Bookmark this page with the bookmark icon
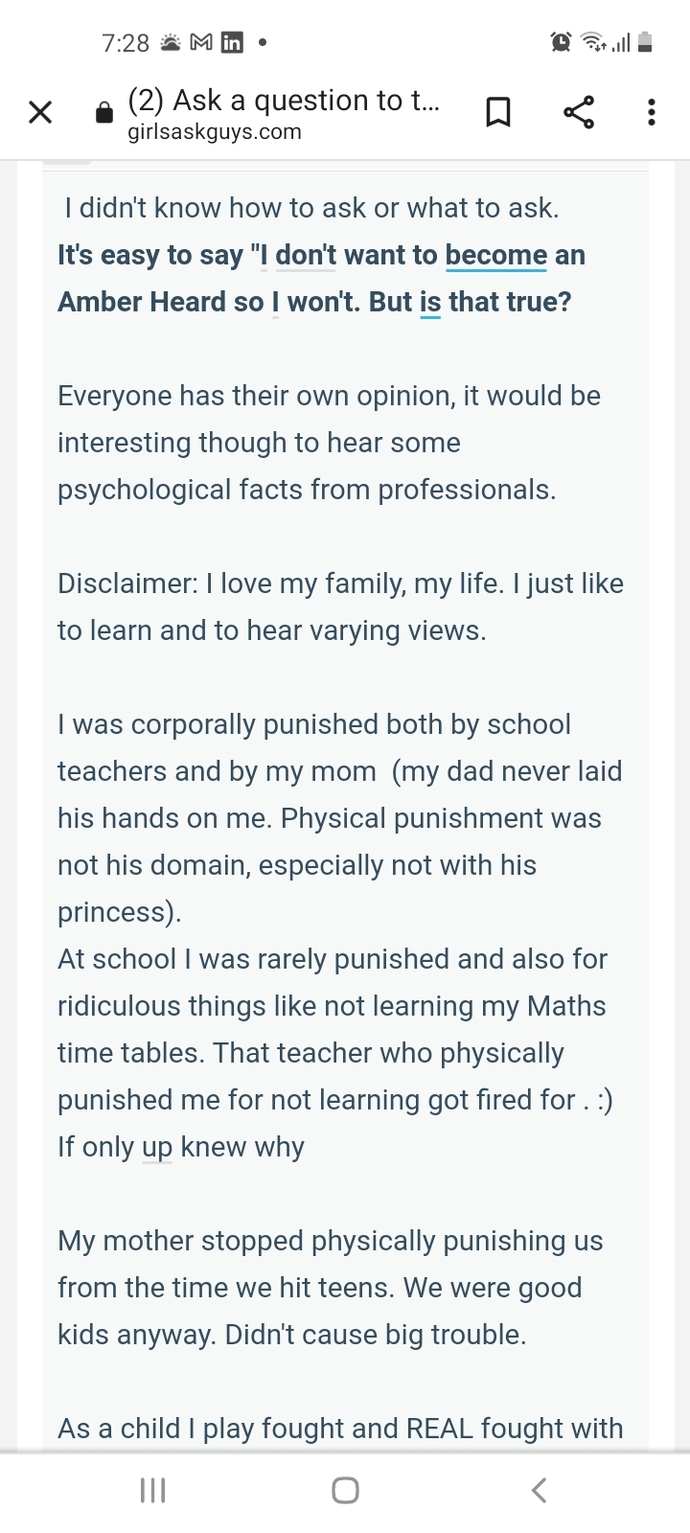Image resolution: width=690 pixels, height=1533 pixels. click(497, 113)
